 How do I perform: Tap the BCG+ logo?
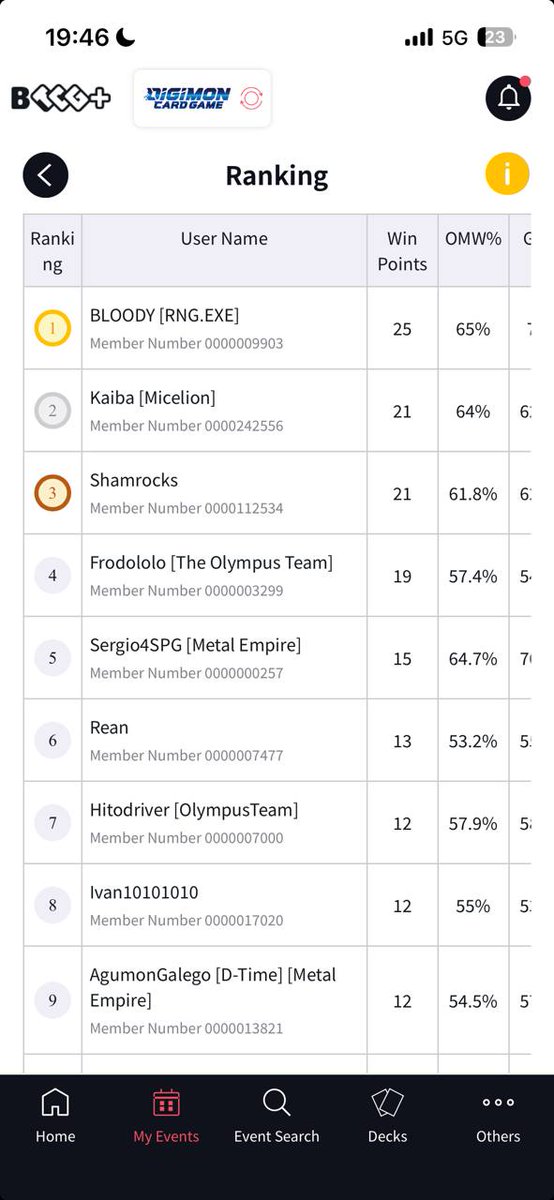62,98
